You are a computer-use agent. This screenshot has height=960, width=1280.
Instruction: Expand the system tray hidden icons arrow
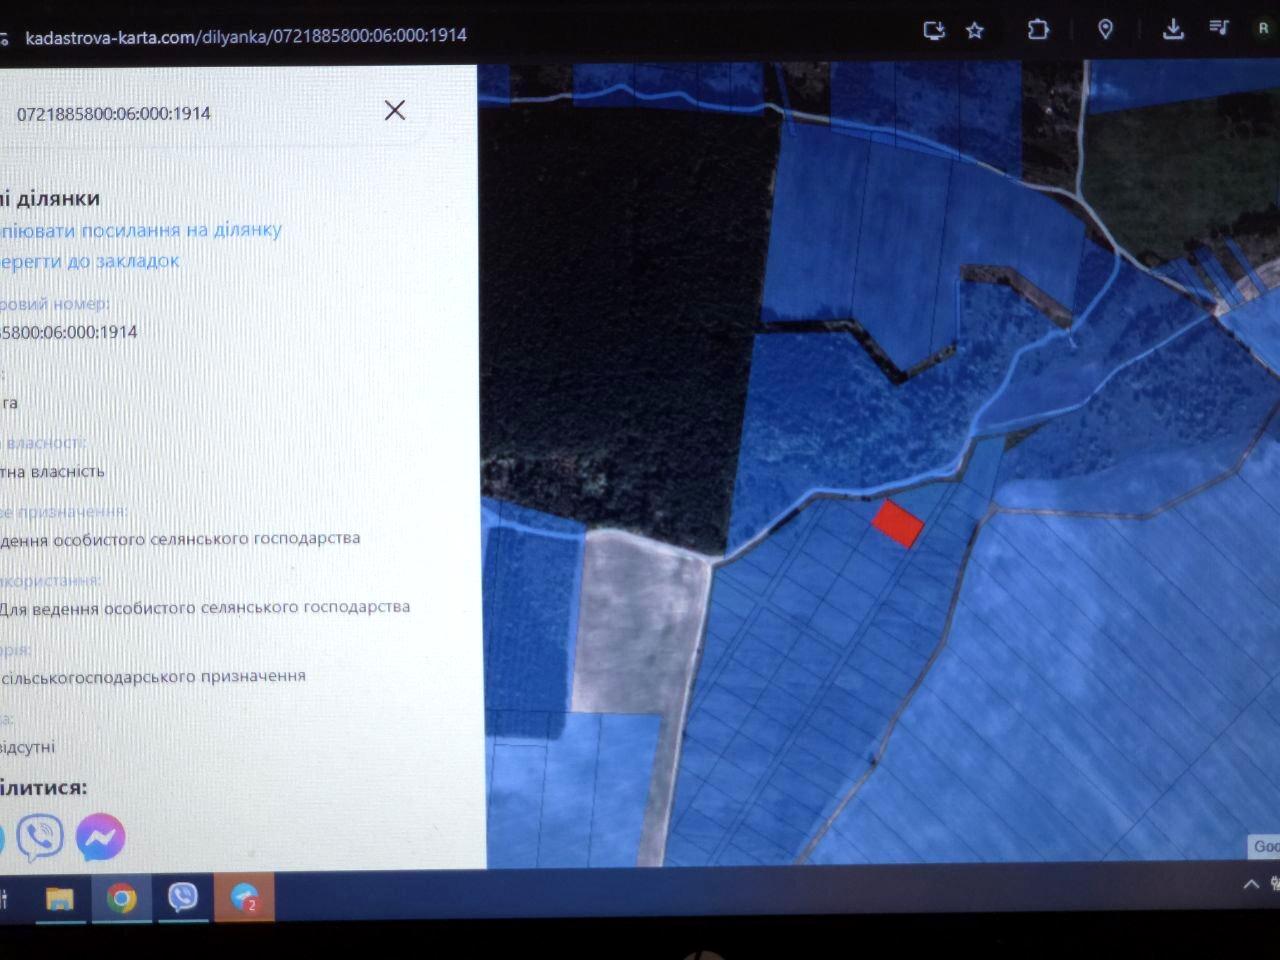pyautogui.click(x=1250, y=884)
